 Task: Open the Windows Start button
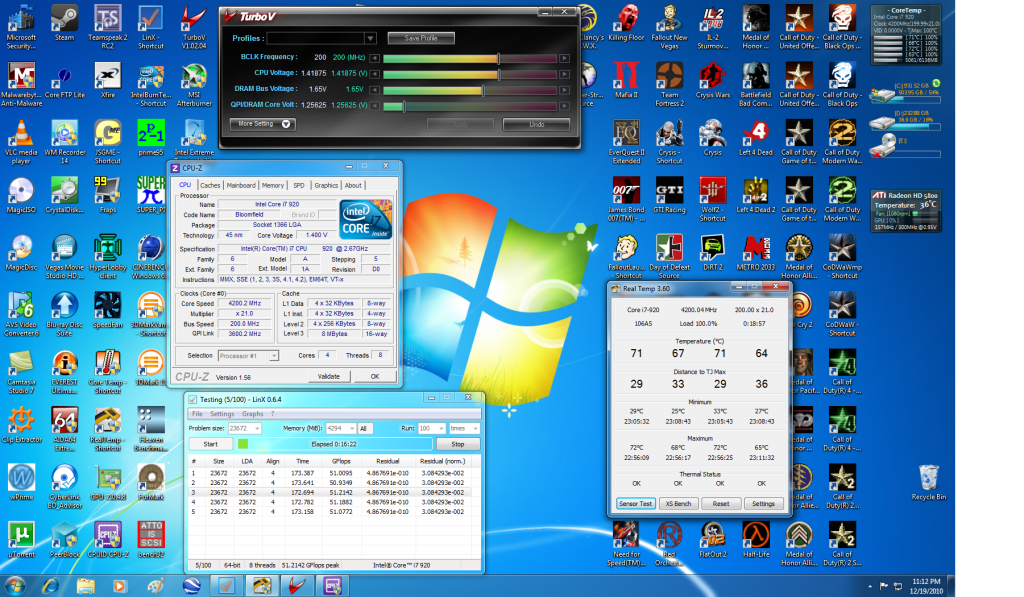[14, 586]
